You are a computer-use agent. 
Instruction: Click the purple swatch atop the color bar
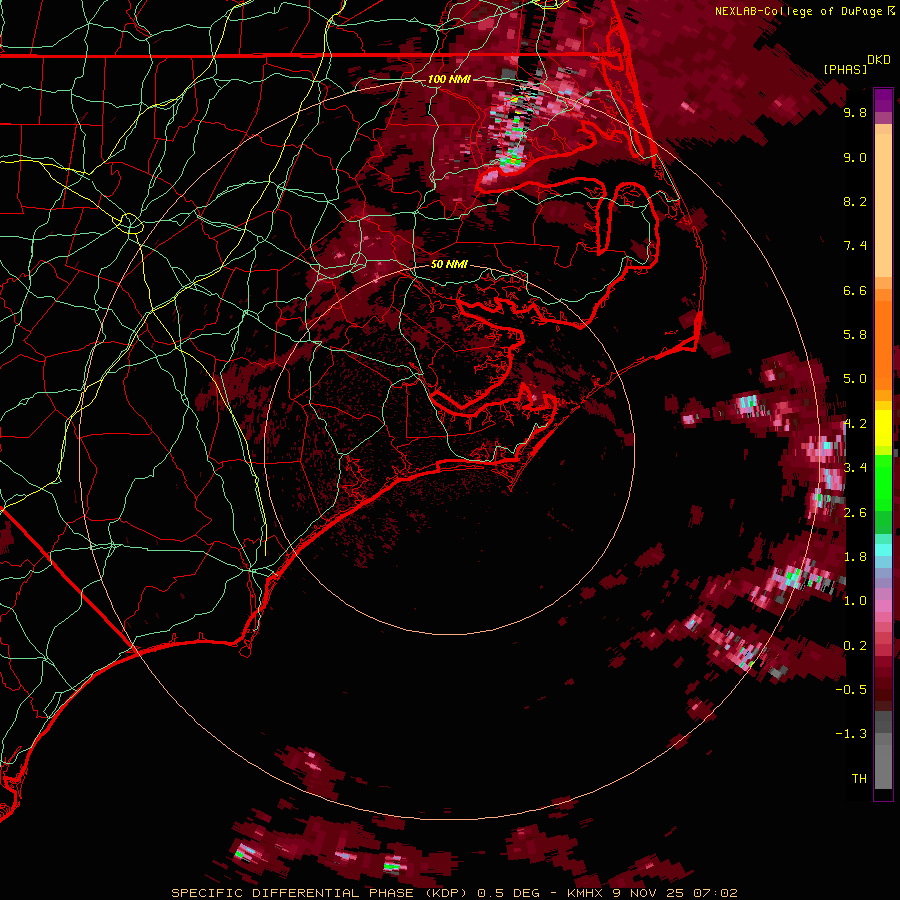point(883,100)
